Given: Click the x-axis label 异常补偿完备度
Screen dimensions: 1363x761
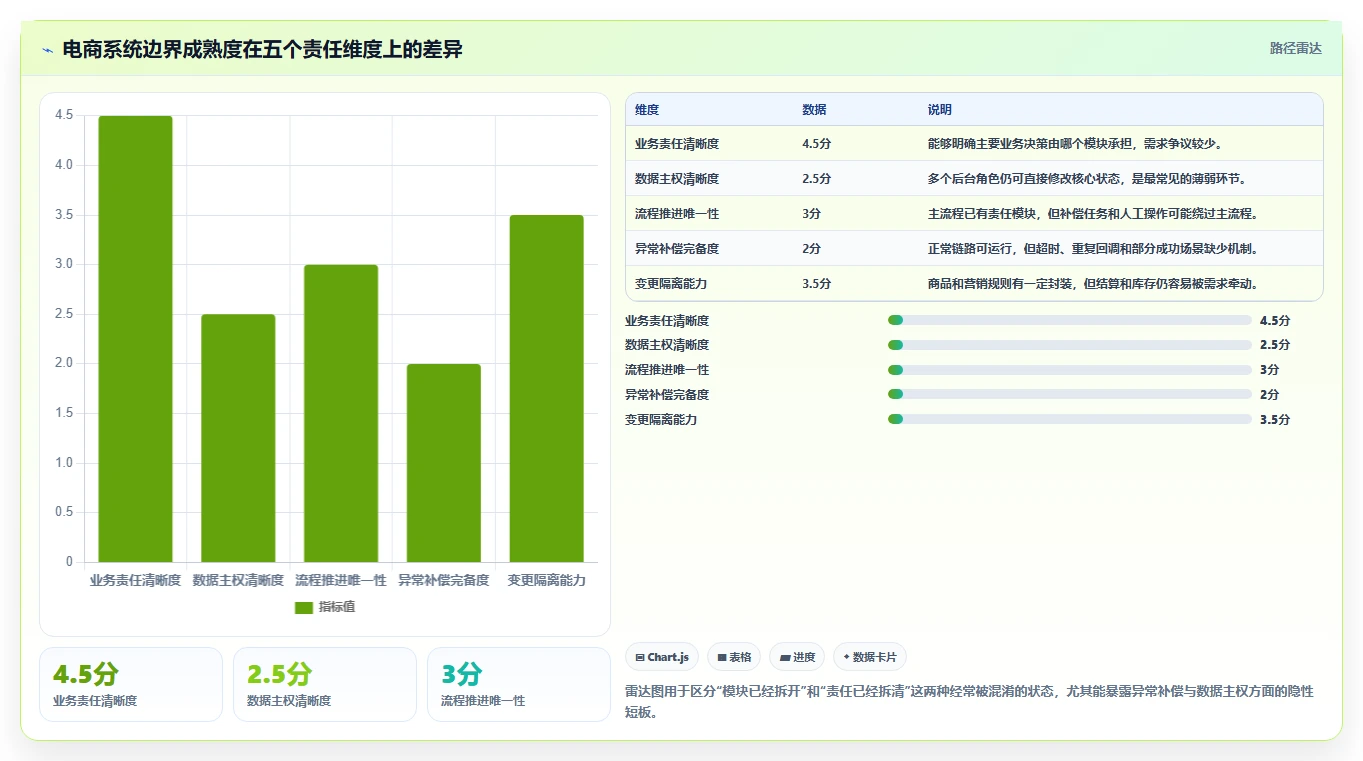Looking at the screenshot, I should point(443,580).
